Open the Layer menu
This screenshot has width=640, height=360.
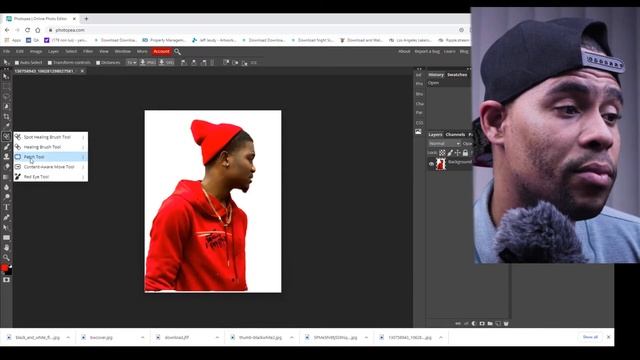coord(53,51)
